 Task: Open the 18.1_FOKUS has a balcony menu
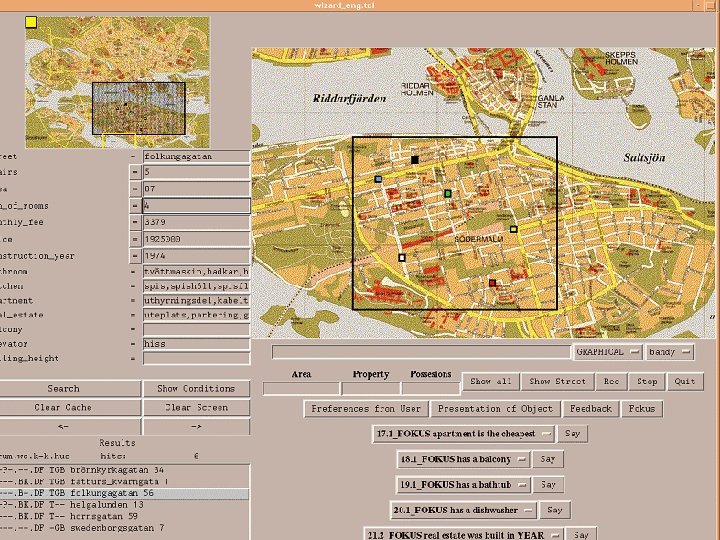[x=463, y=459]
